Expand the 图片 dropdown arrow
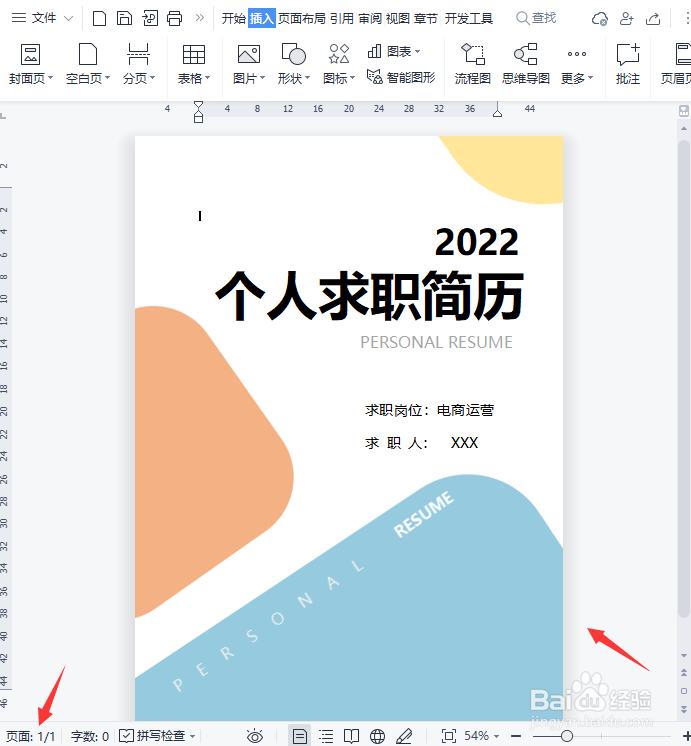The width and height of the screenshot is (691, 746). click(x=262, y=78)
